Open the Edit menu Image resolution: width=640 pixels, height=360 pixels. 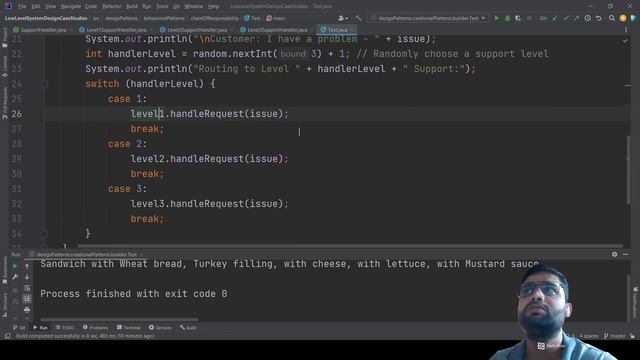point(36,7)
